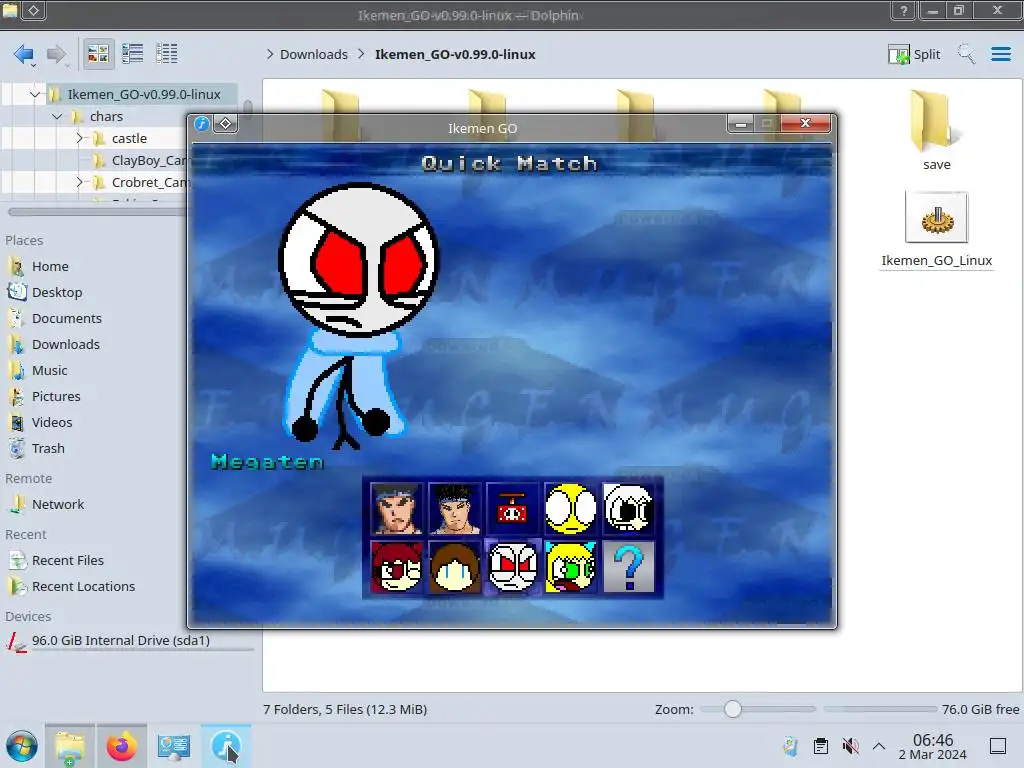The height and width of the screenshot is (768, 1024).
Task: Open Pictures in Places panel
Action: tap(56, 396)
